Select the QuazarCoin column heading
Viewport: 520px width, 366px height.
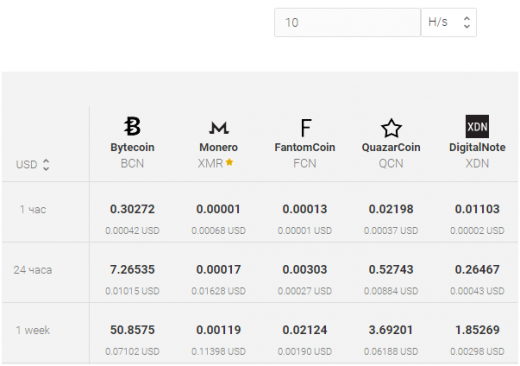pyautogui.click(x=391, y=147)
